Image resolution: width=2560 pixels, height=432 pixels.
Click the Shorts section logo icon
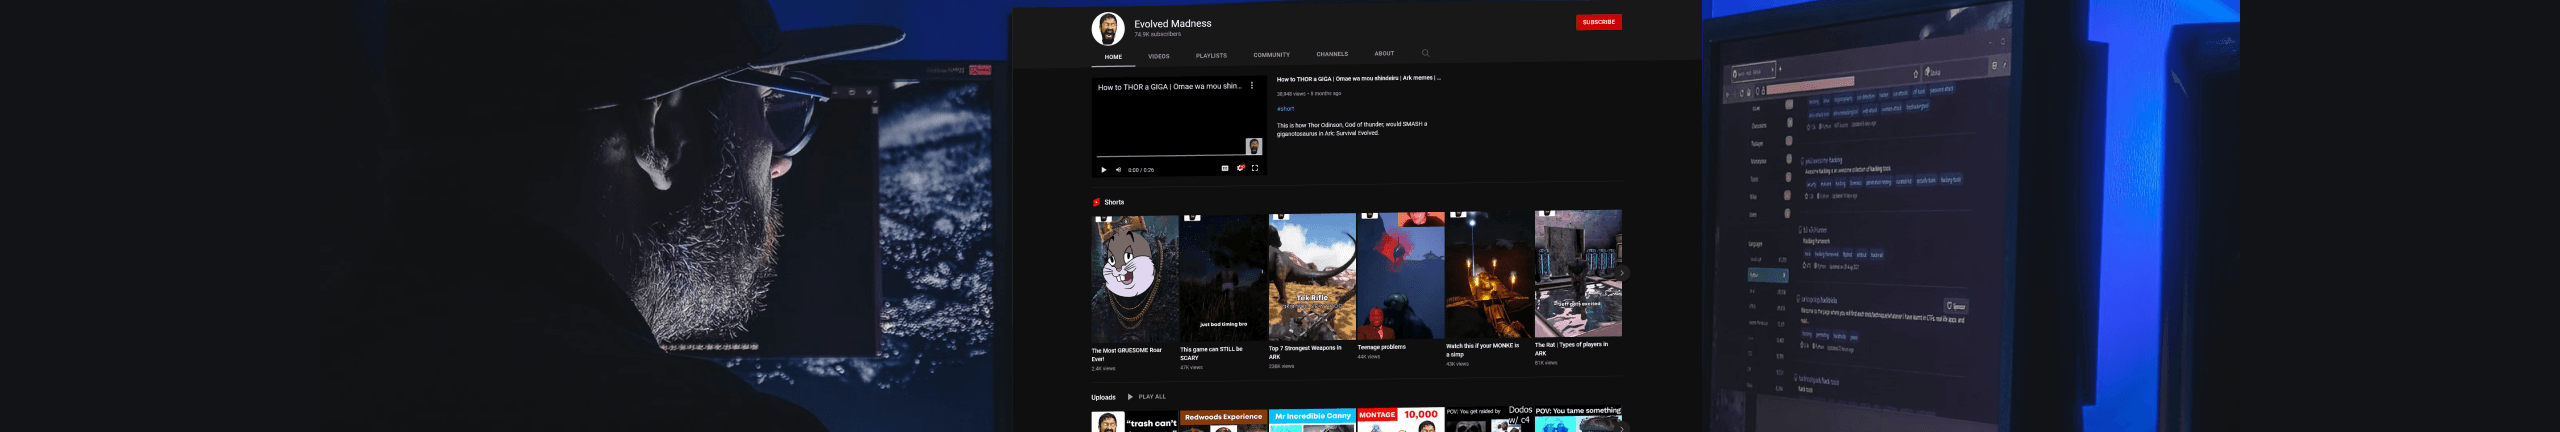tap(1096, 202)
